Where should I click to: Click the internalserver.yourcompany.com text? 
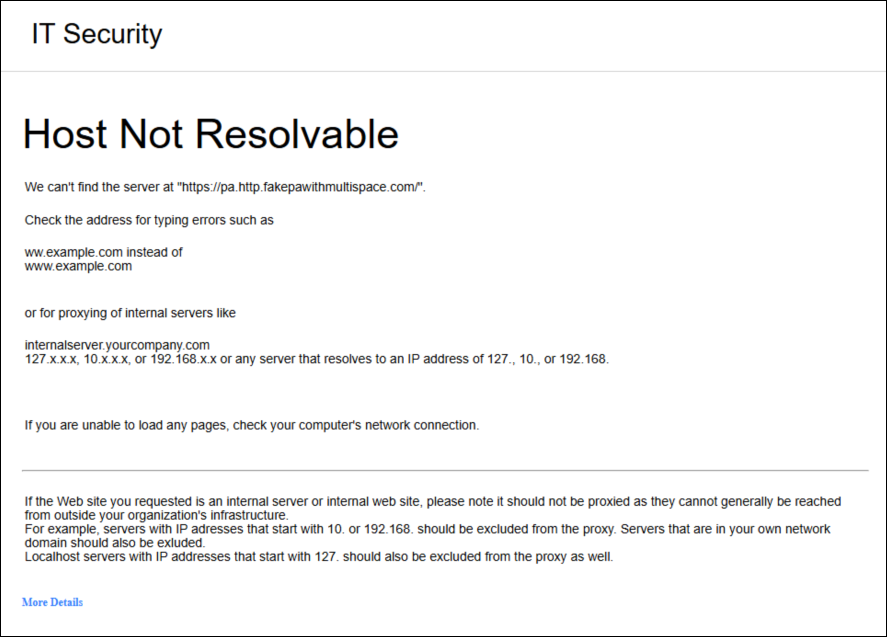[117, 345]
